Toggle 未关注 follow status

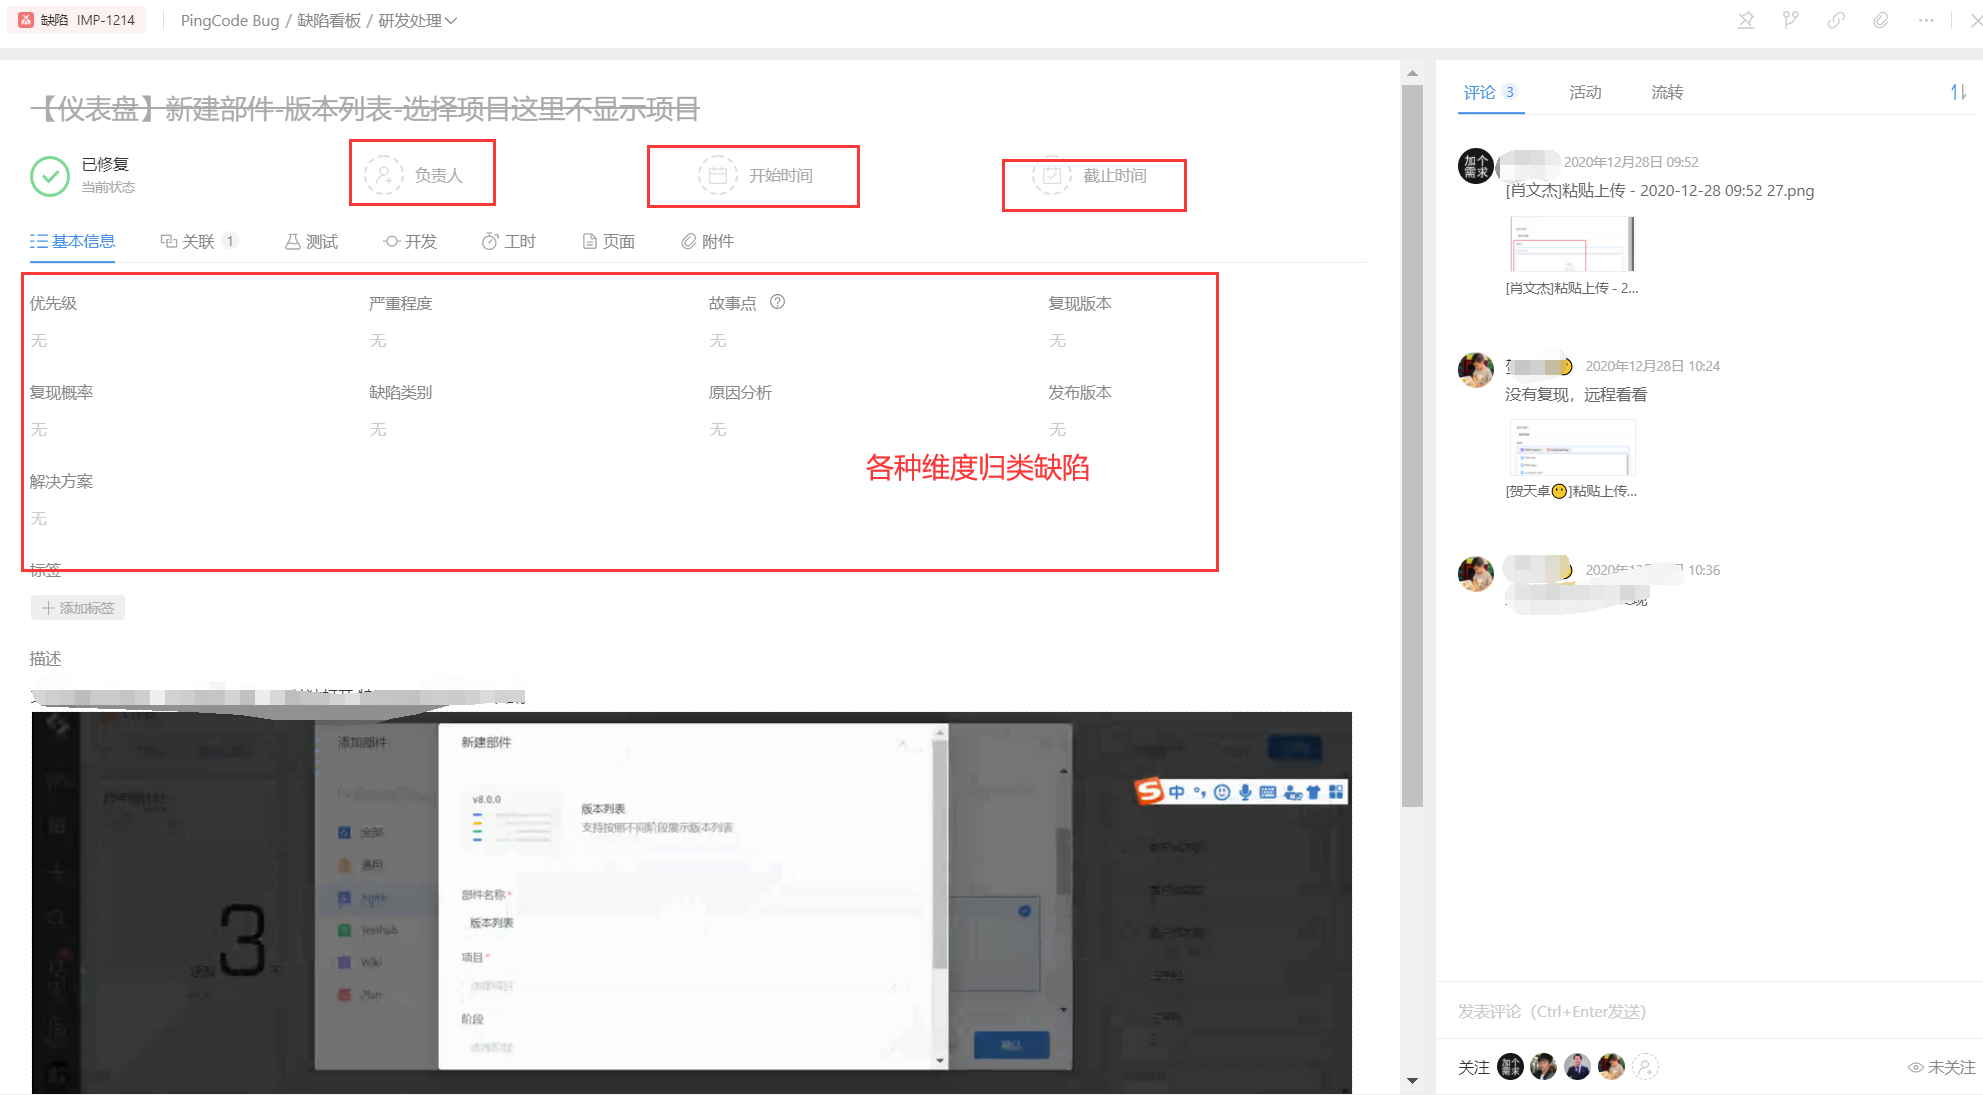[1941, 1067]
